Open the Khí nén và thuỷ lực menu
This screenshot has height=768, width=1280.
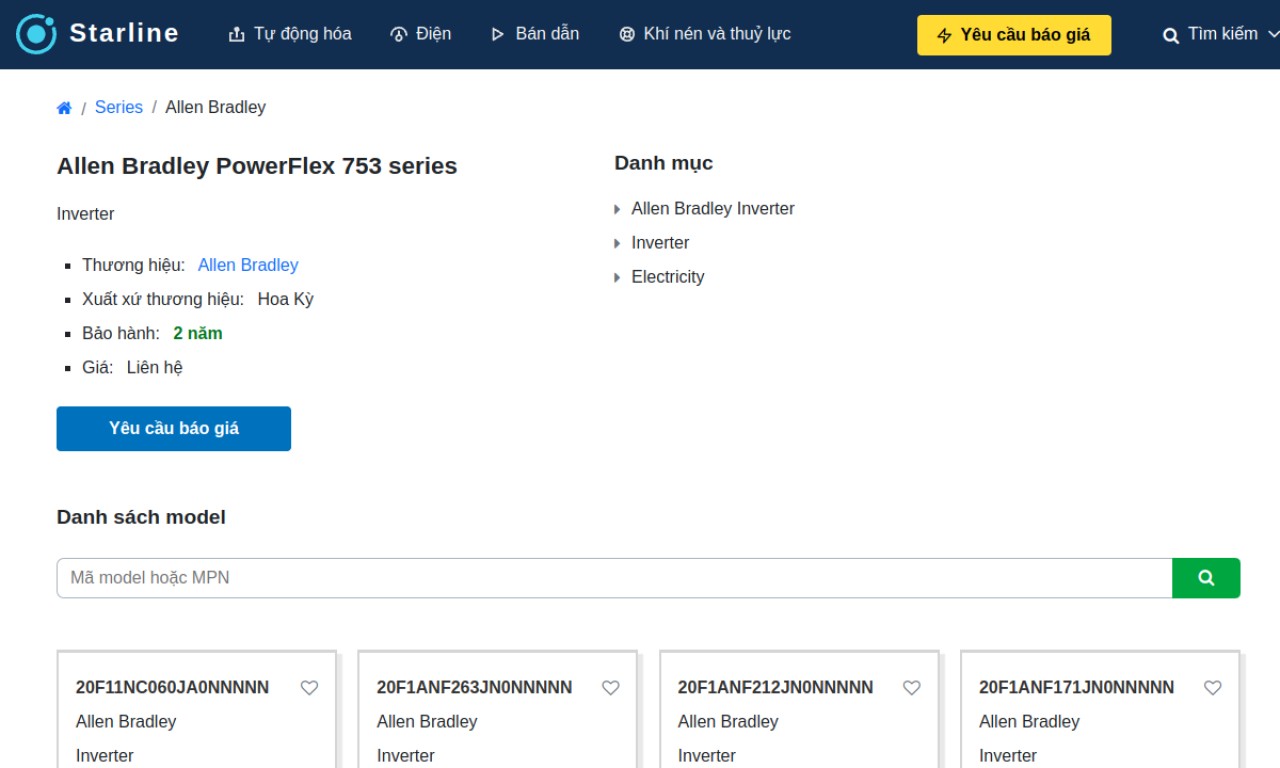[705, 34]
